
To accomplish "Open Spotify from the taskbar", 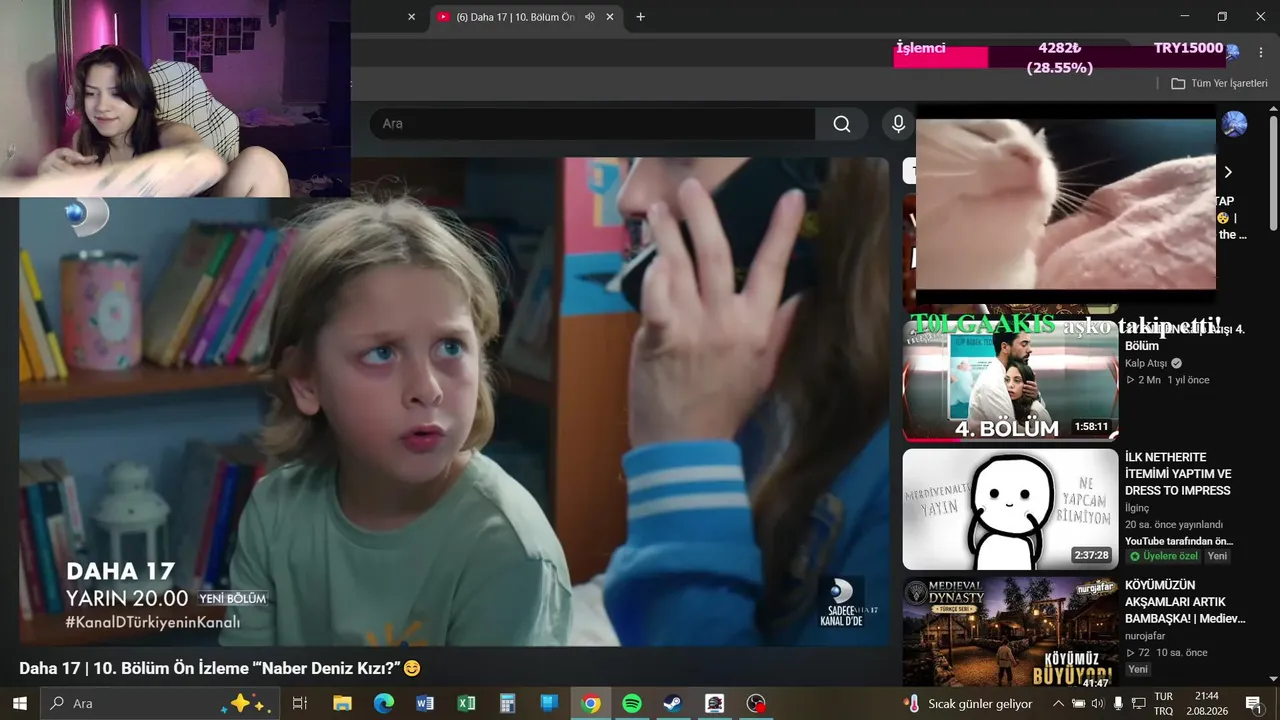I will click(x=631, y=703).
